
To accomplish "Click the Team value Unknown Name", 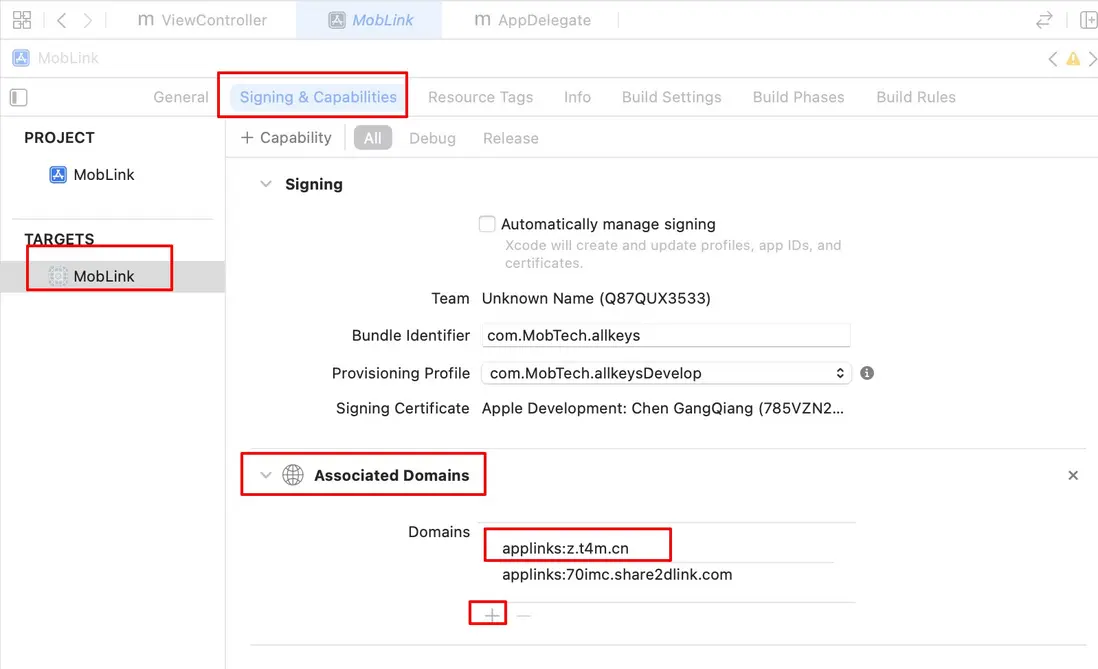I will pyautogui.click(x=596, y=298).
